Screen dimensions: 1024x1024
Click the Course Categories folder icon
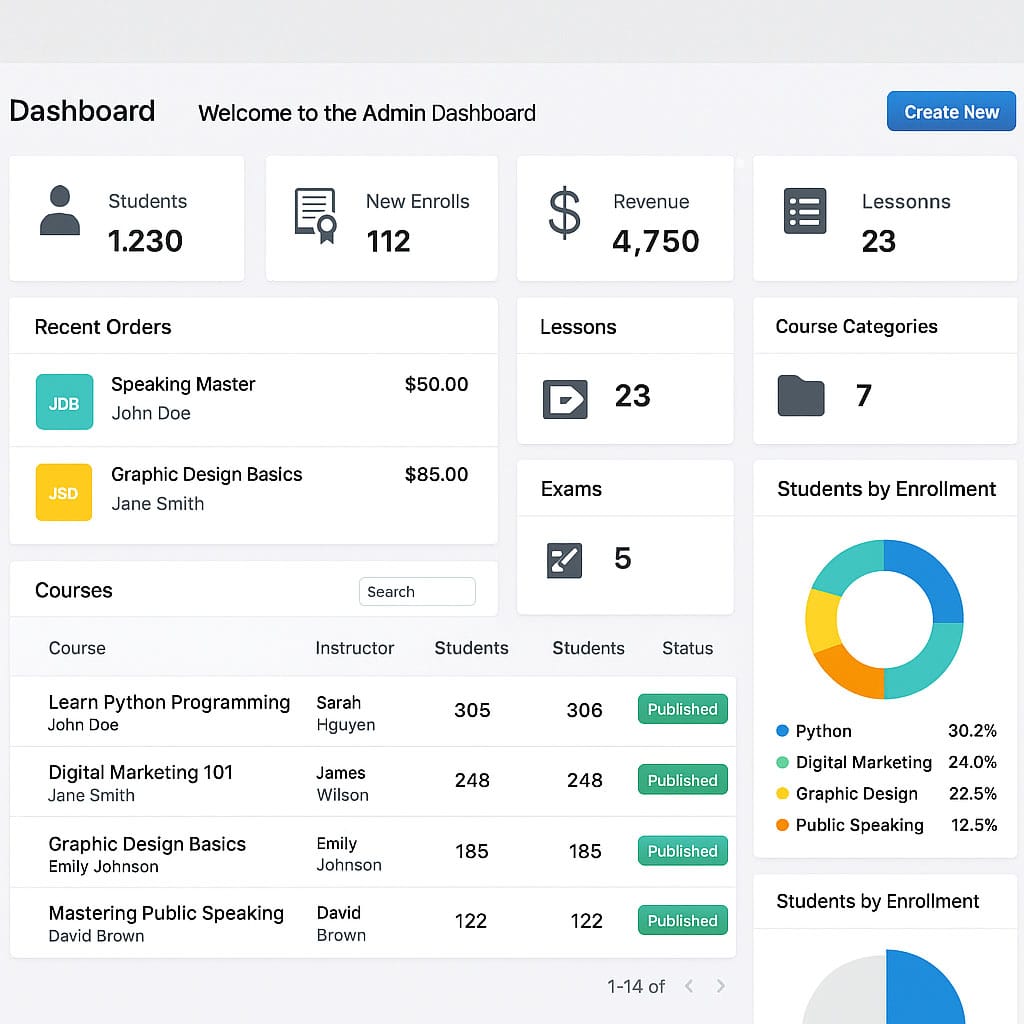801,396
